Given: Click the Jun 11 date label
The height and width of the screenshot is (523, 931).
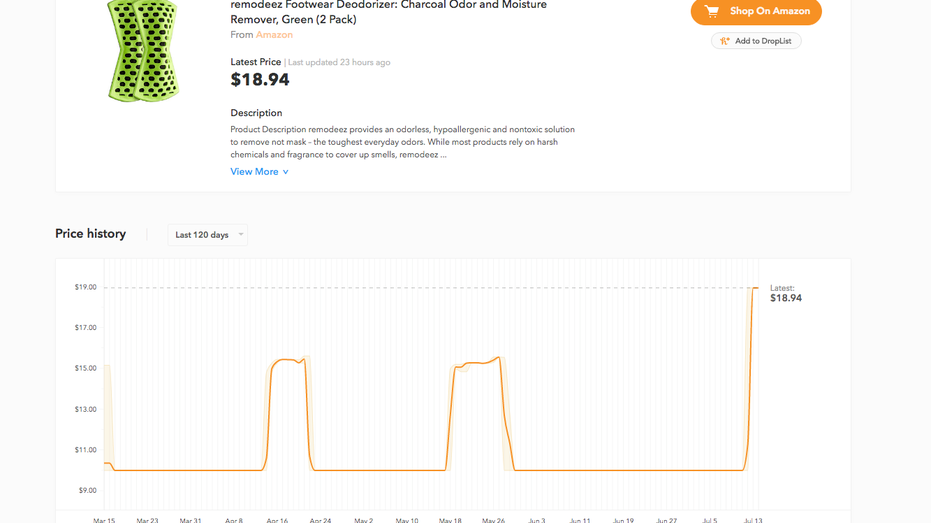Looking at the screenshot, I should [x=580, y=520].
